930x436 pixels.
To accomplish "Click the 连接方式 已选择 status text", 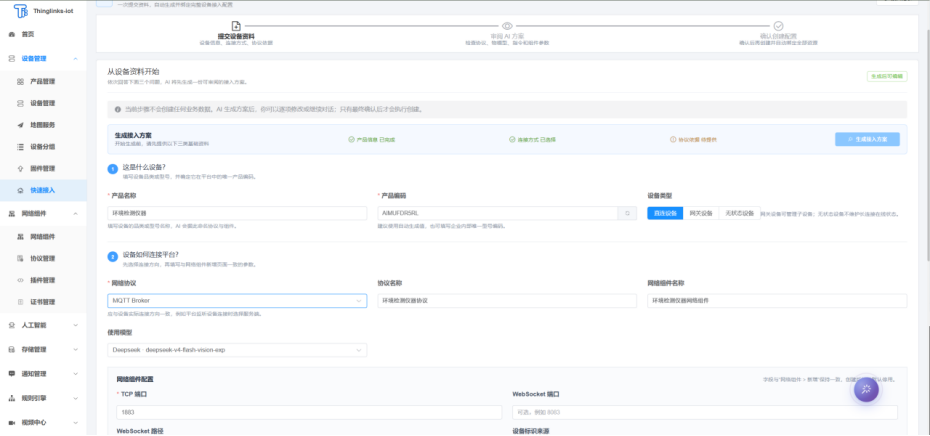I will point(536,139).
